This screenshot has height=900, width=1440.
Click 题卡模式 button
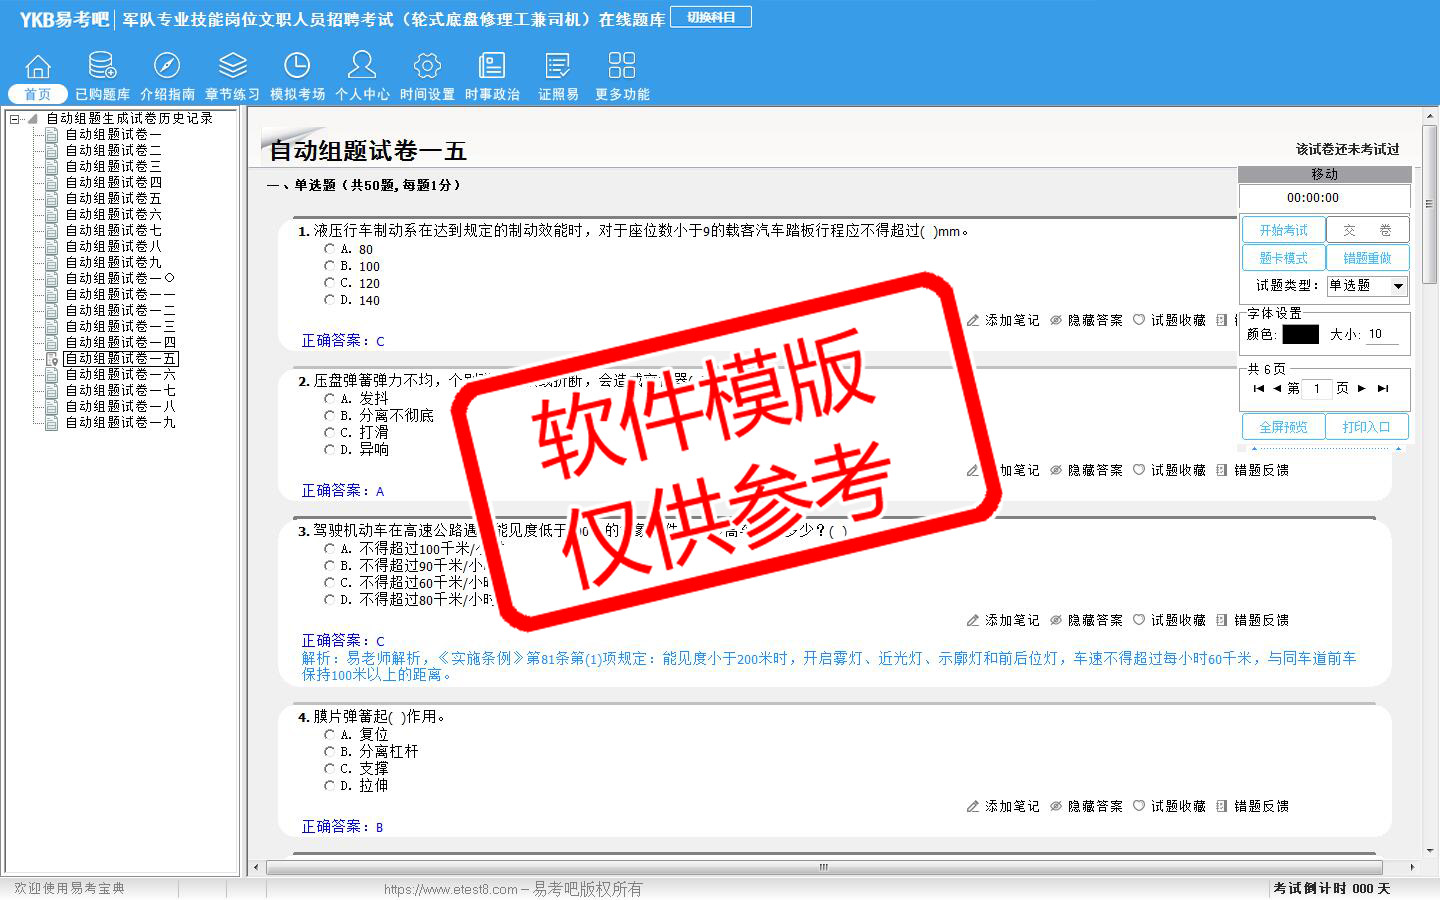1284,258
